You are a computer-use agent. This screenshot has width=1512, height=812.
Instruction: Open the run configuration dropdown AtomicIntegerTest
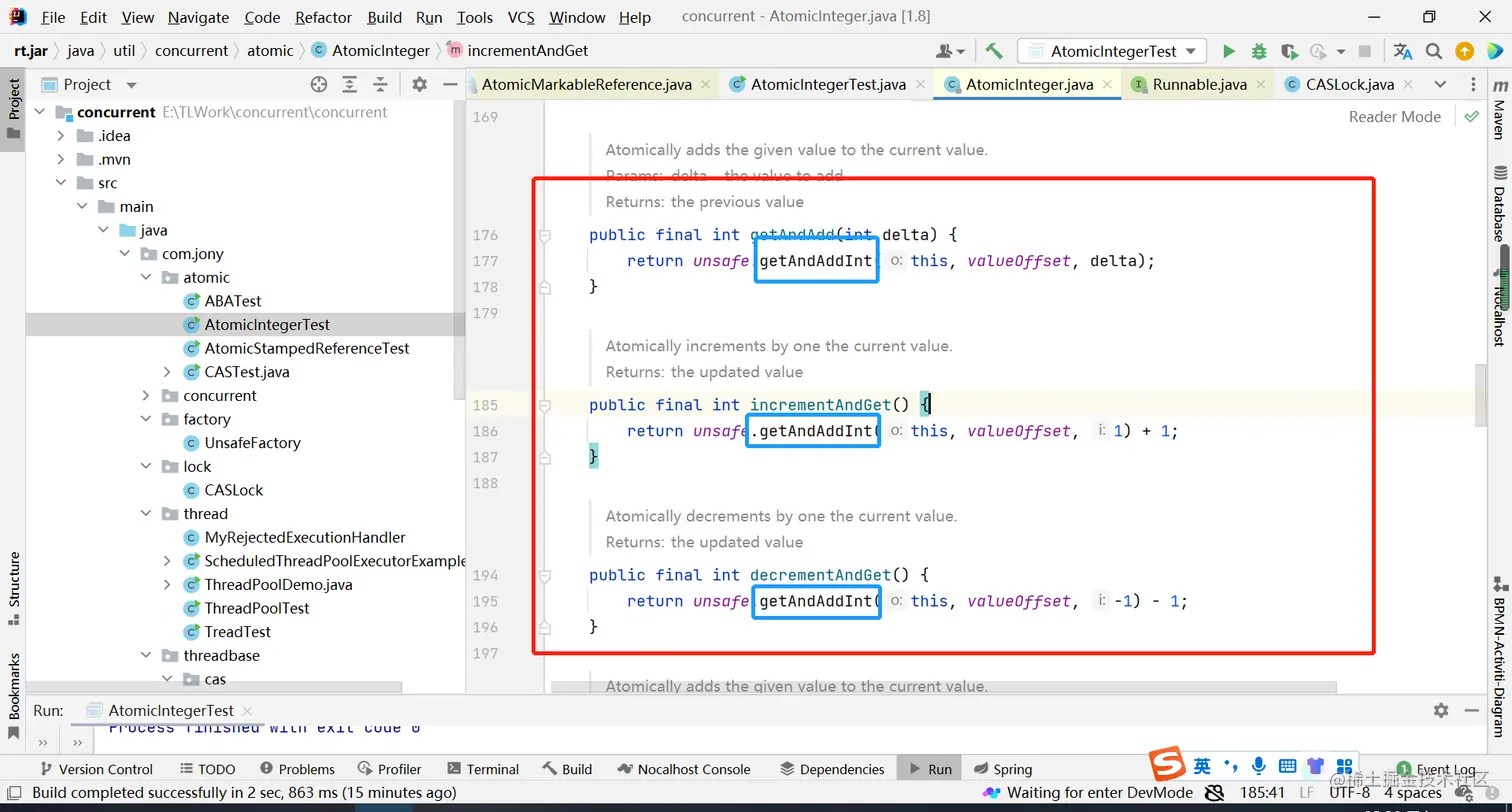tap(1112, 51)
